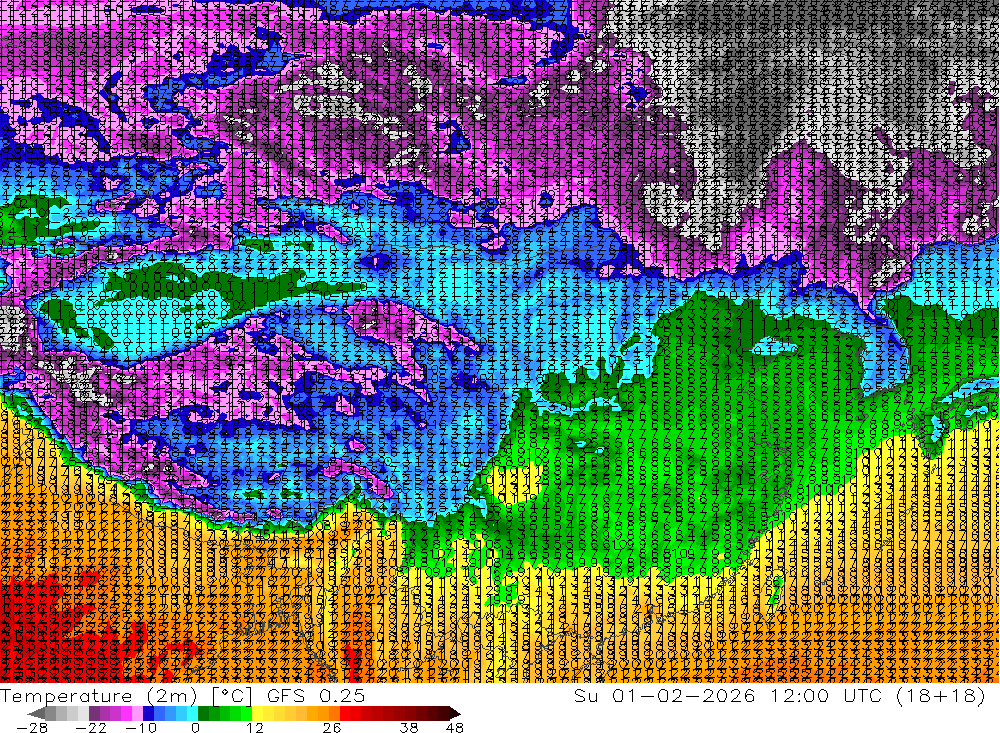This screenshot has width=1000, height=733.
Task: Click the -22 legend label
Action: [91, 727]
